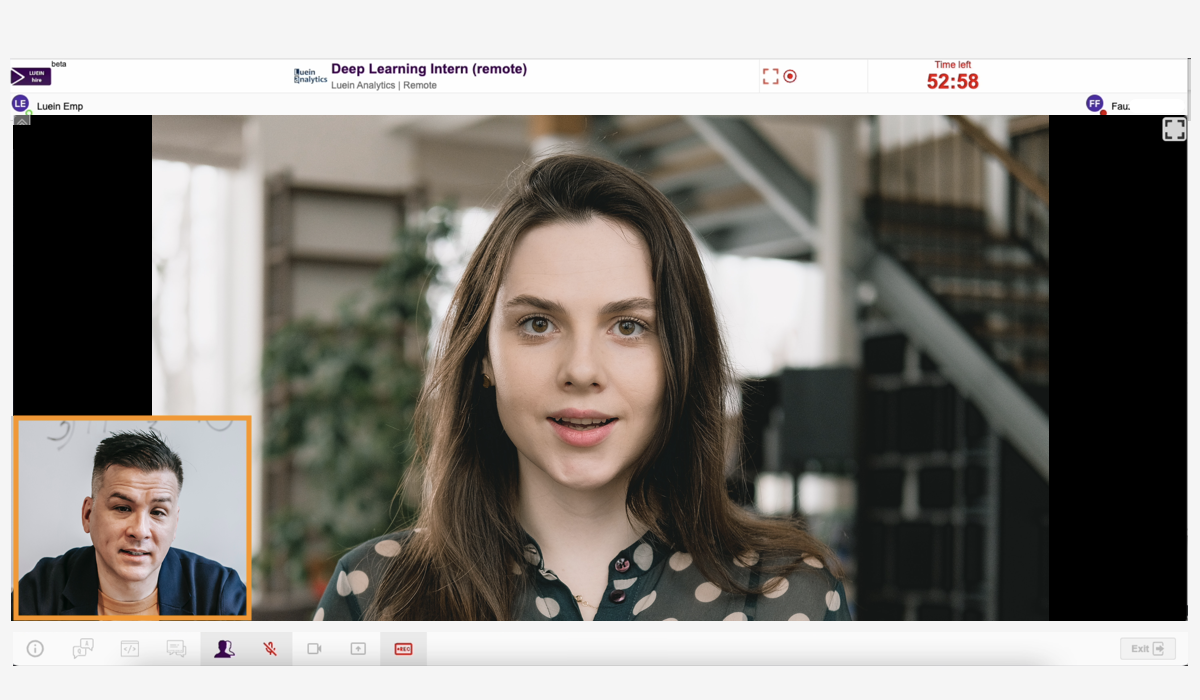Click the share screen icon

pyautogui.click(x=358, y=649)
